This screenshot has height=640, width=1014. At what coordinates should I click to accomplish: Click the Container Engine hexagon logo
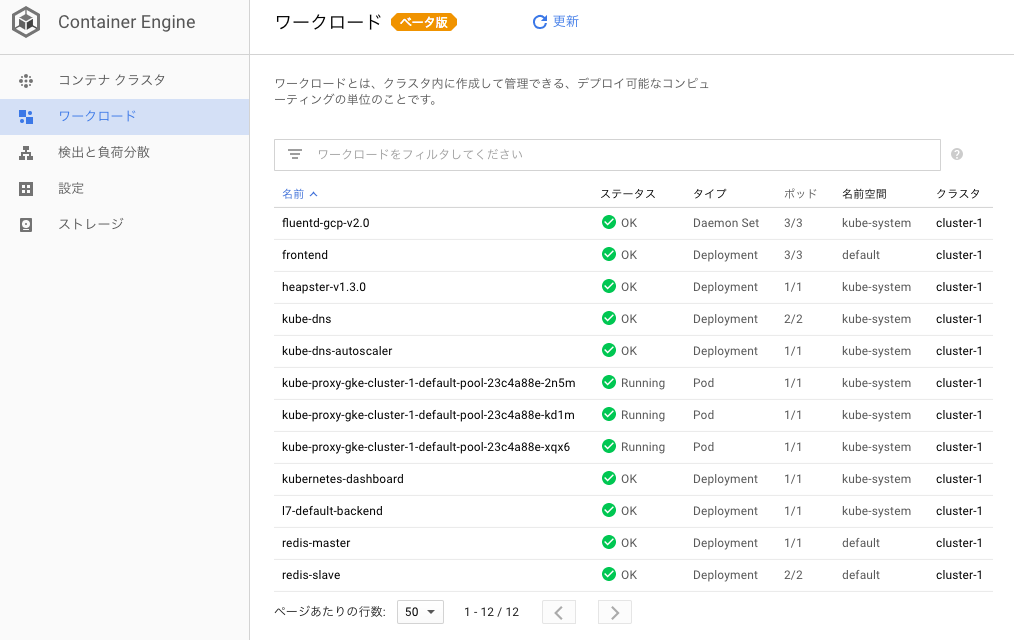(26, 22)
